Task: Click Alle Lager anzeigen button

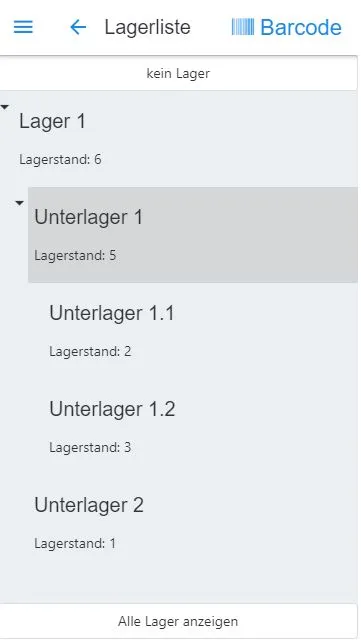Action: tap(178, 621)
